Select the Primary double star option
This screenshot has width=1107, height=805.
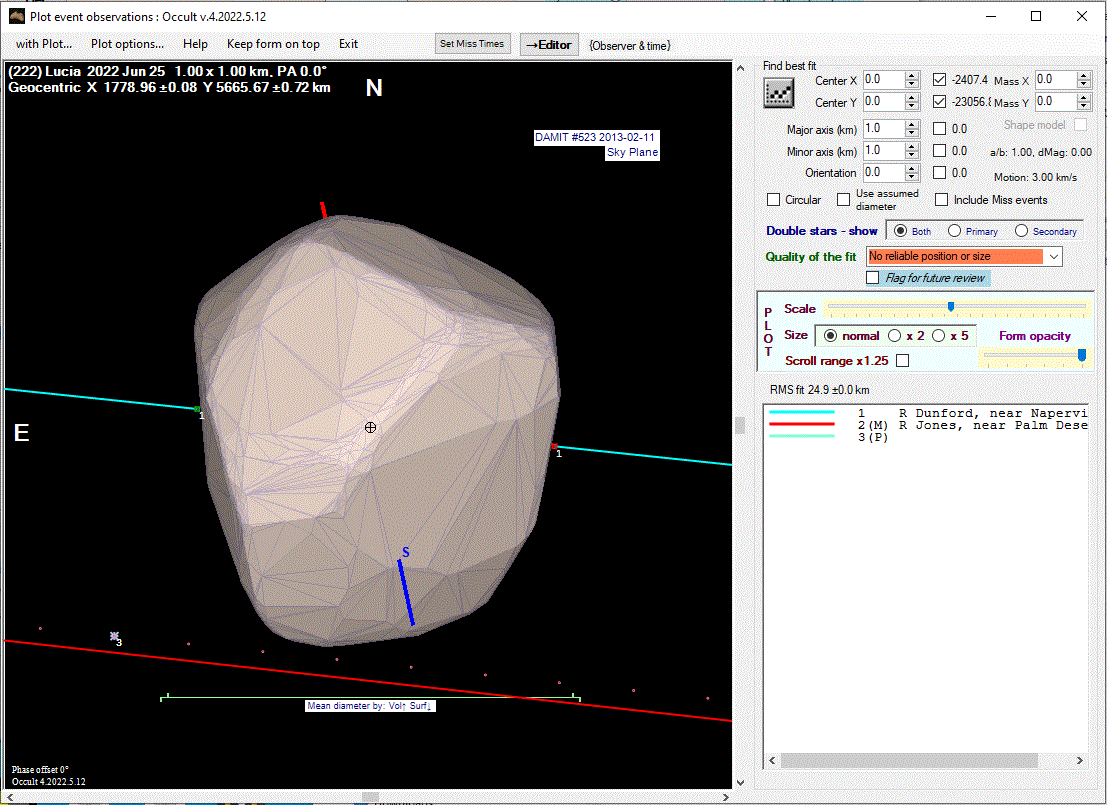[x=955, y=231]
